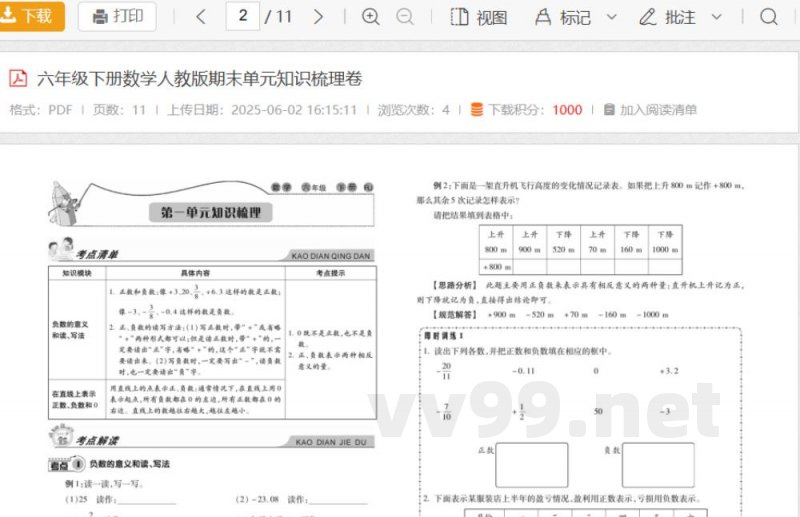Expand the 标记 dropdown arrow
The height and width of the screenshot is (517, 800).
pyautogui.click(x=612, y=17)
